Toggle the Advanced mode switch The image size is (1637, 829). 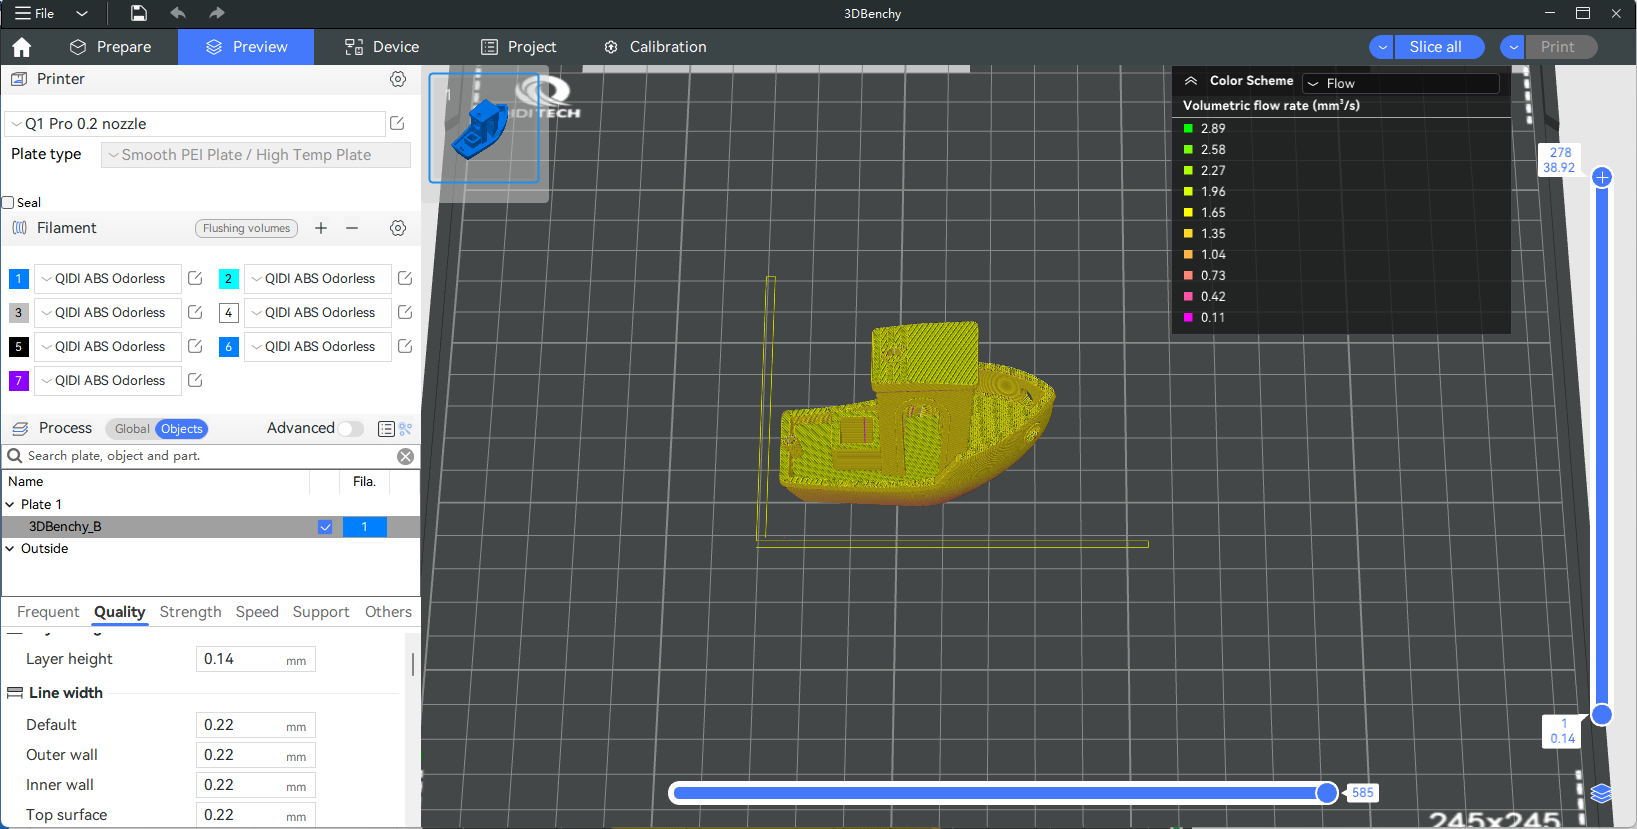pyautogui.click(x=351, y=428)
